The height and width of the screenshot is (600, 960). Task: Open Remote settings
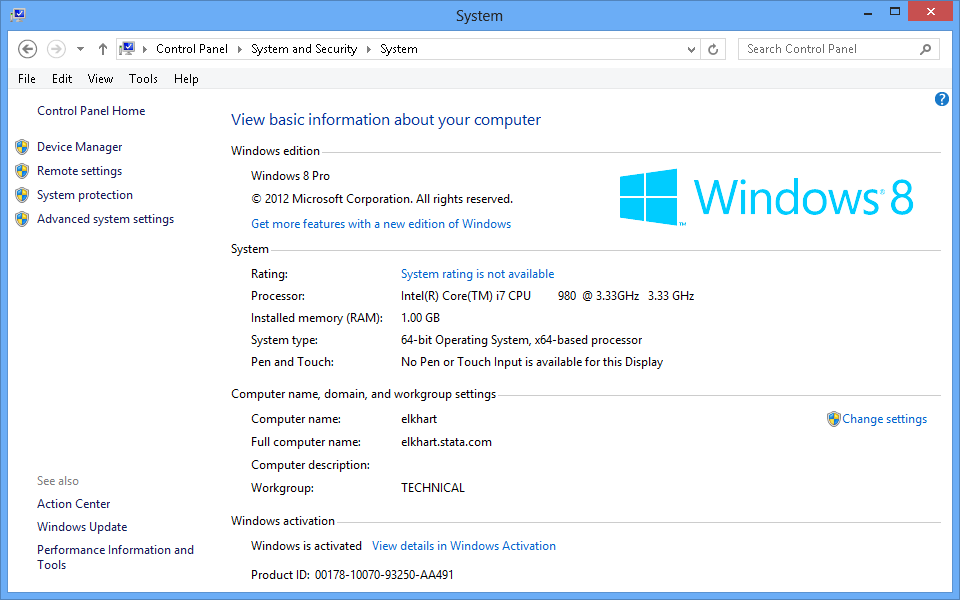click(80, 171)
